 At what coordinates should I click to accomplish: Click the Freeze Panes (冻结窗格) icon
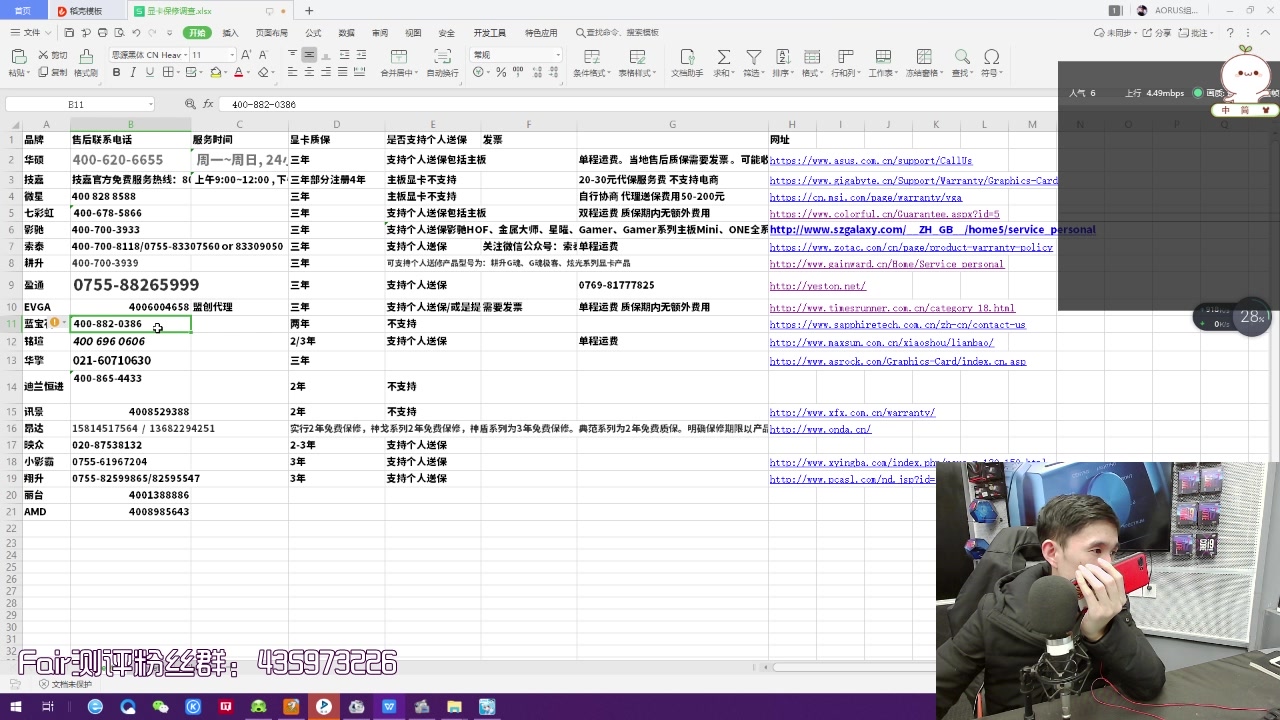[x=922, y=57]
